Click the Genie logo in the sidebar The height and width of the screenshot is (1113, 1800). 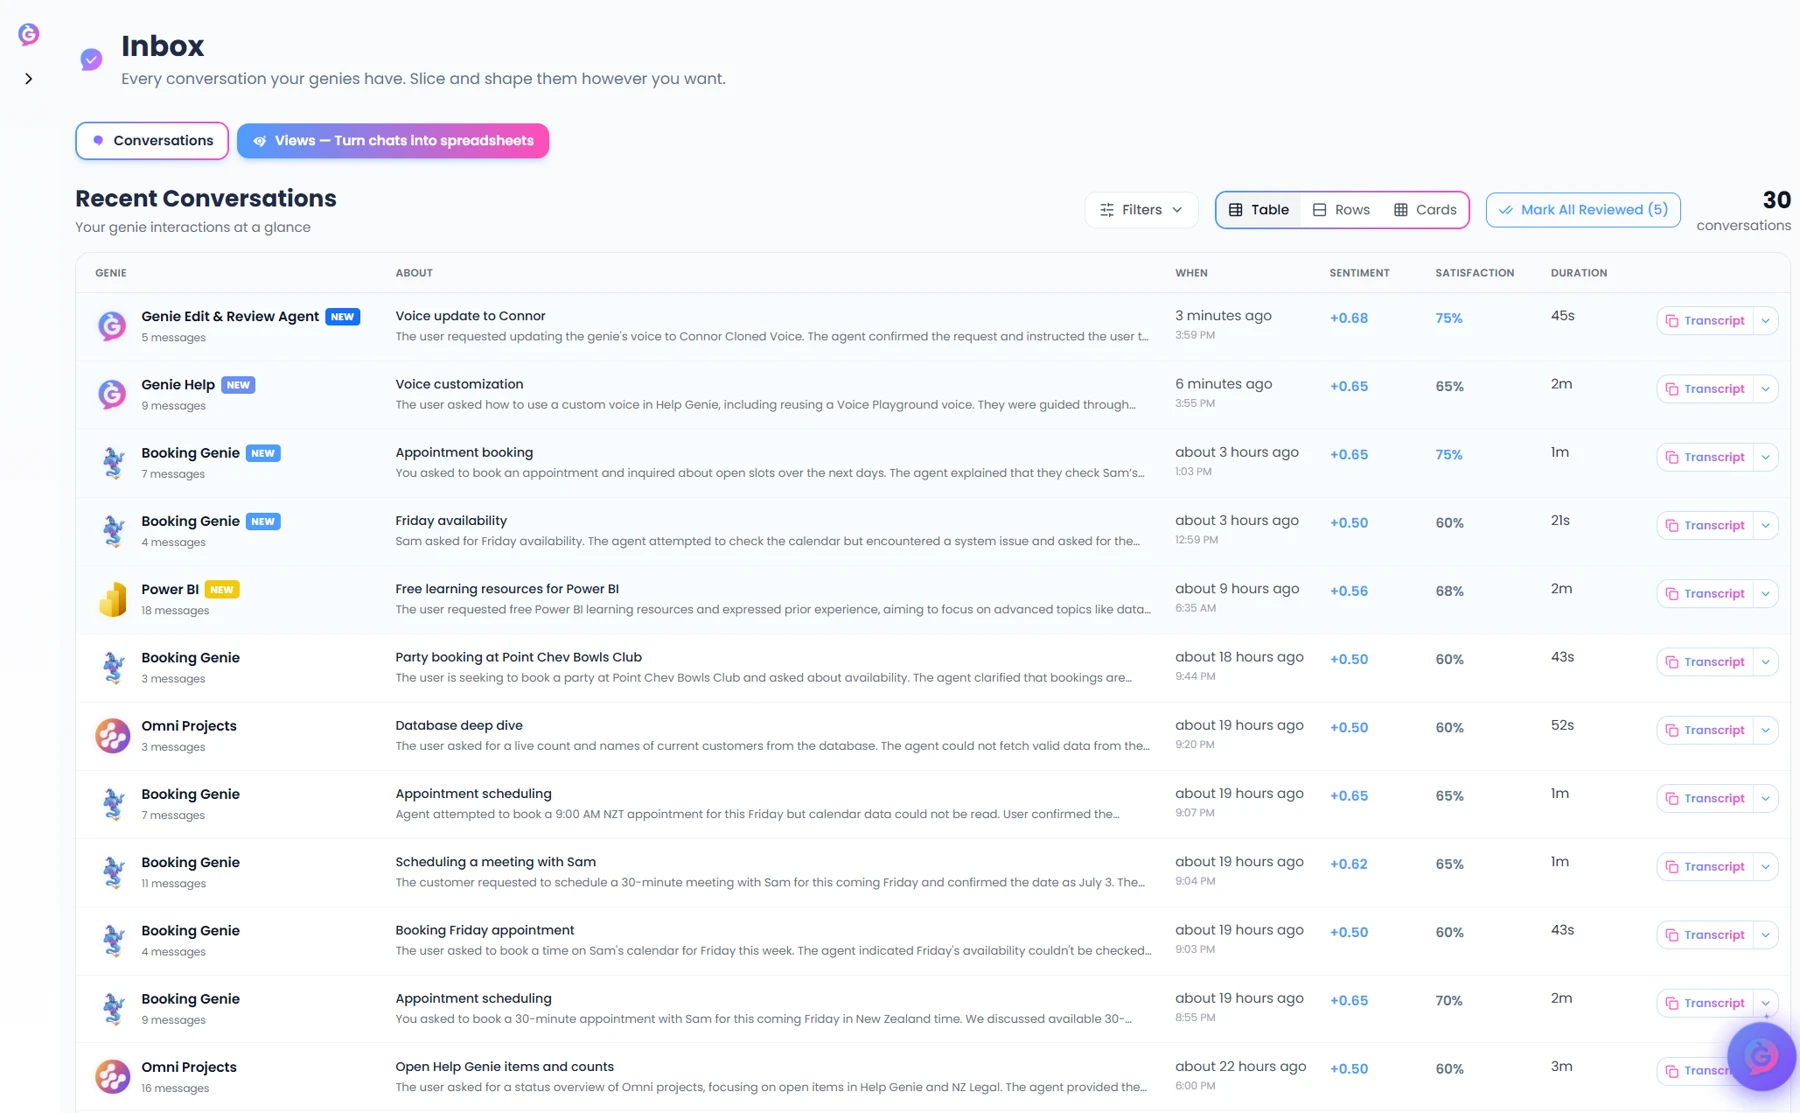(29, 34)
